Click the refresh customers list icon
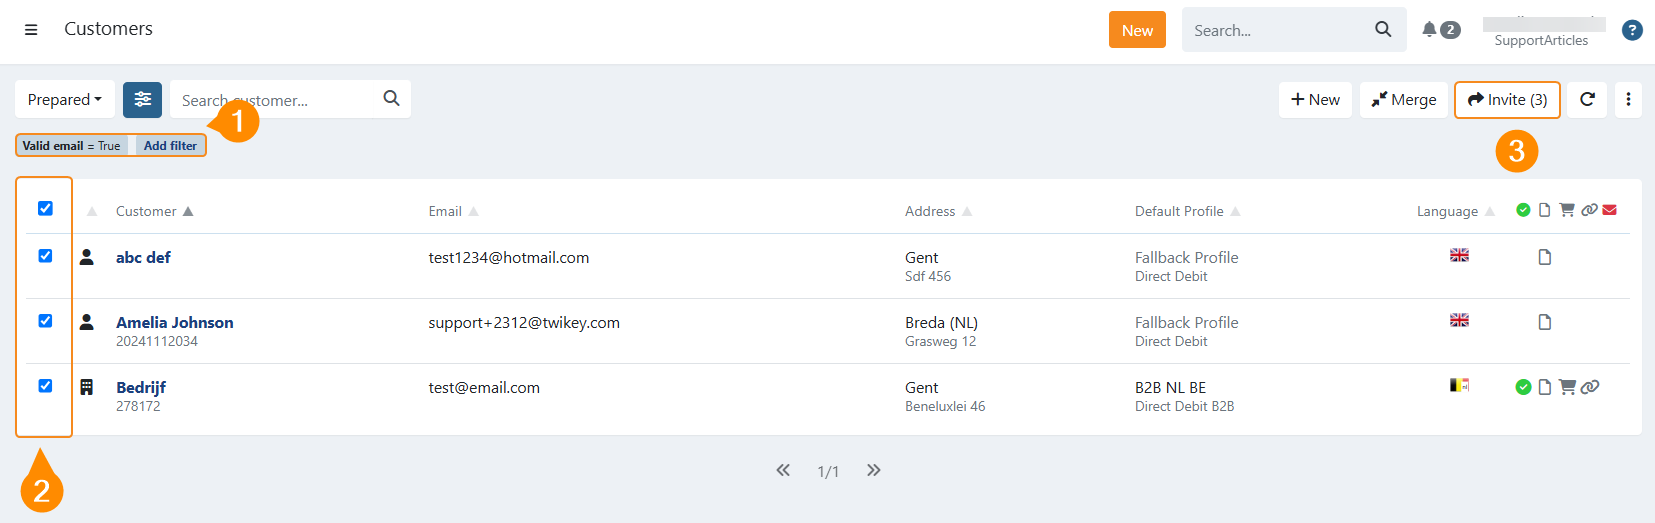This screenshot has width=1655, height=523. [x=1587, y=100]
